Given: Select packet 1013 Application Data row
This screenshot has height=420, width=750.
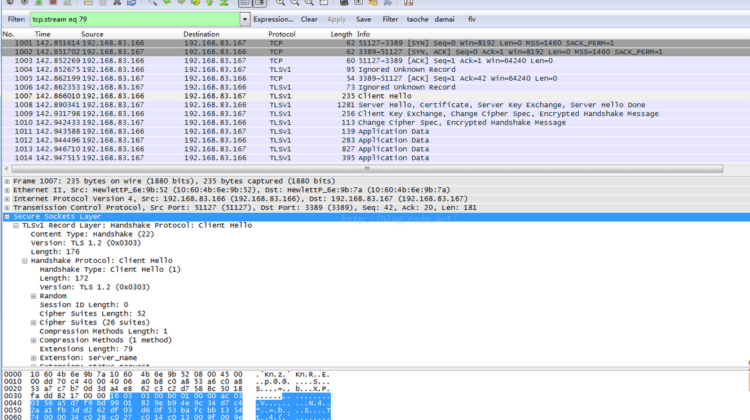Looking at the screenshot, I should click(x=375, y=149).
